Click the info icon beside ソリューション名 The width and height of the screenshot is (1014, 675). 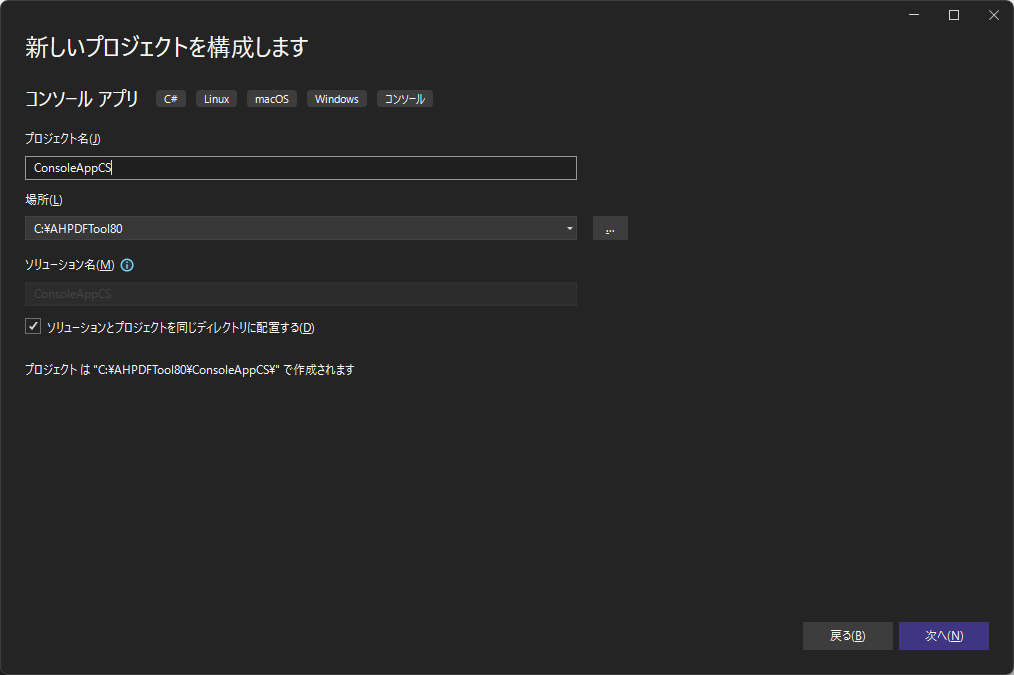tap(126, 265)
